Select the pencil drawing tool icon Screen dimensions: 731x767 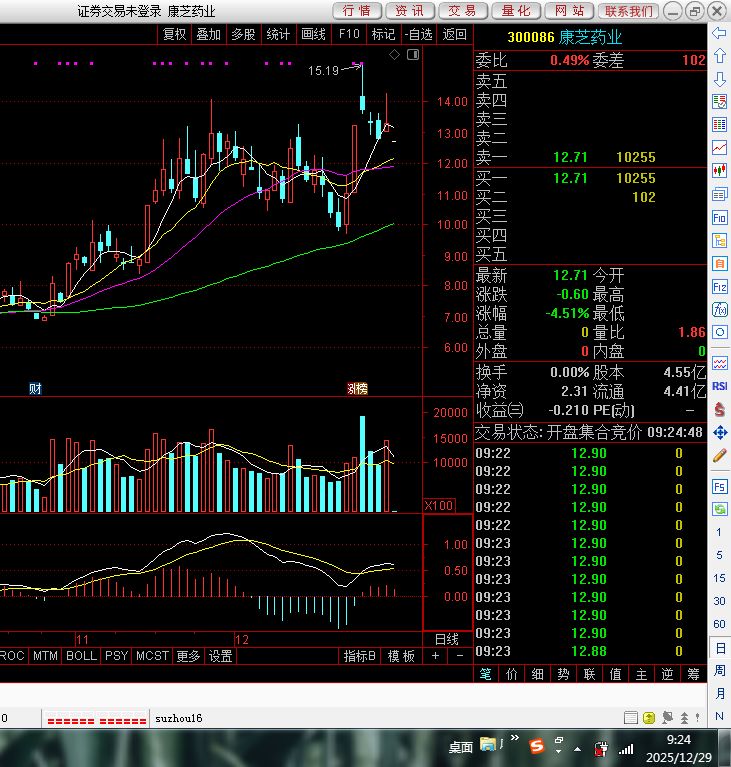719,456
